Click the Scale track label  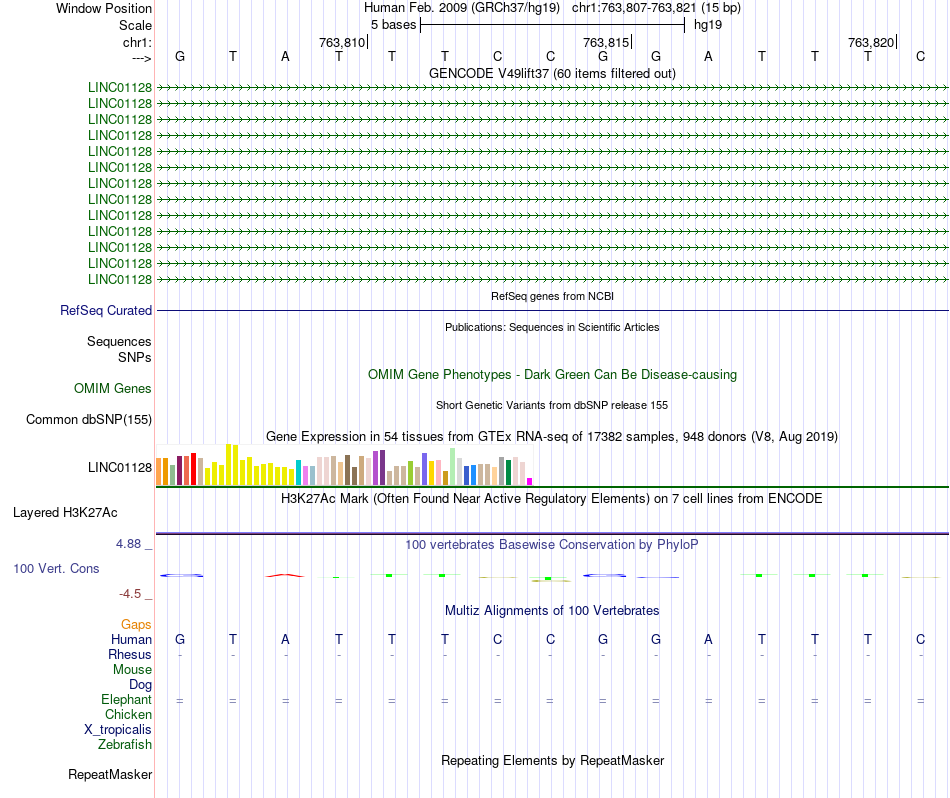pyautogui.click(x=135, y=25)
